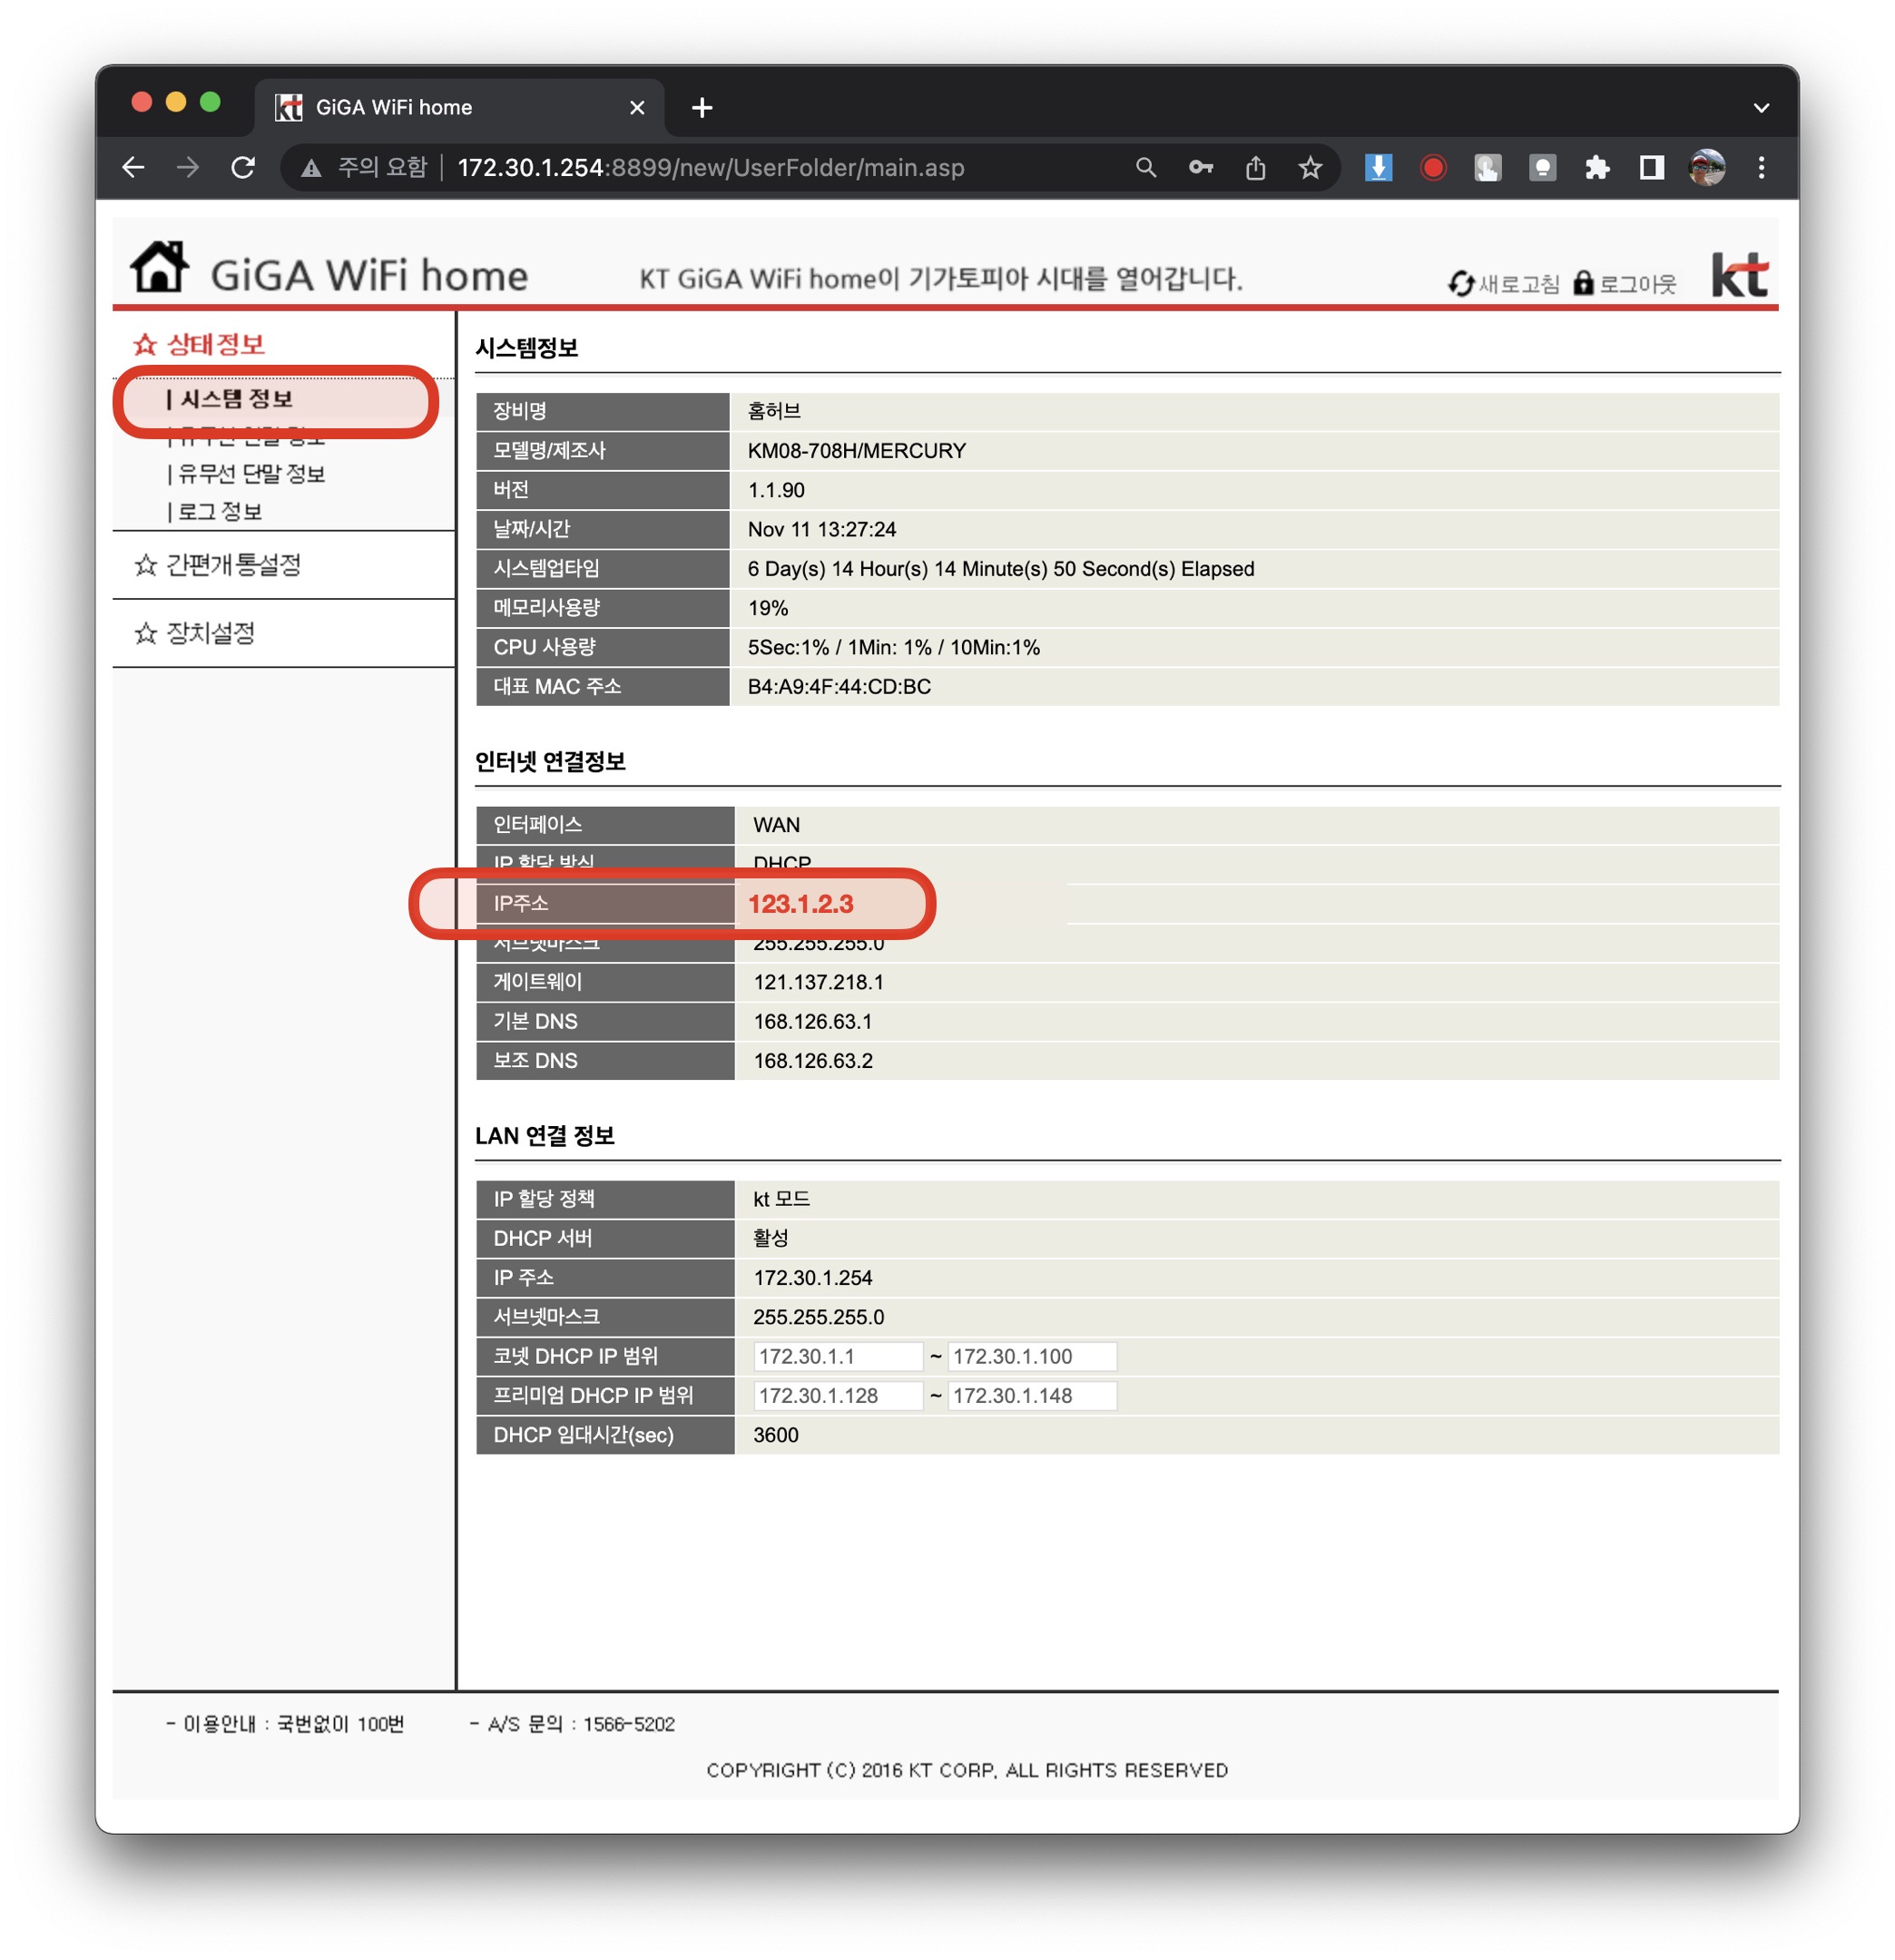Click the kt logo in header
1895x1960 pixels.
[1739, 274]
